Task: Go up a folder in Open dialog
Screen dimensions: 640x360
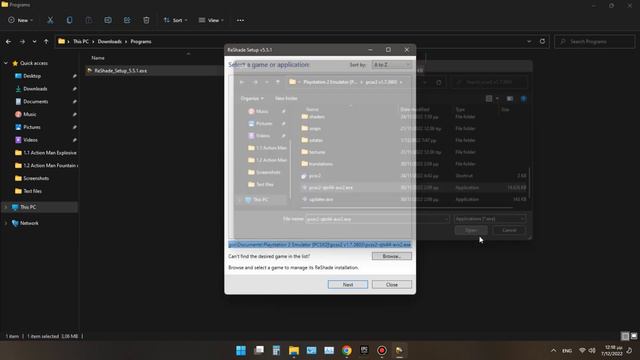Action: pyautogui.click(x=278, y=82)
